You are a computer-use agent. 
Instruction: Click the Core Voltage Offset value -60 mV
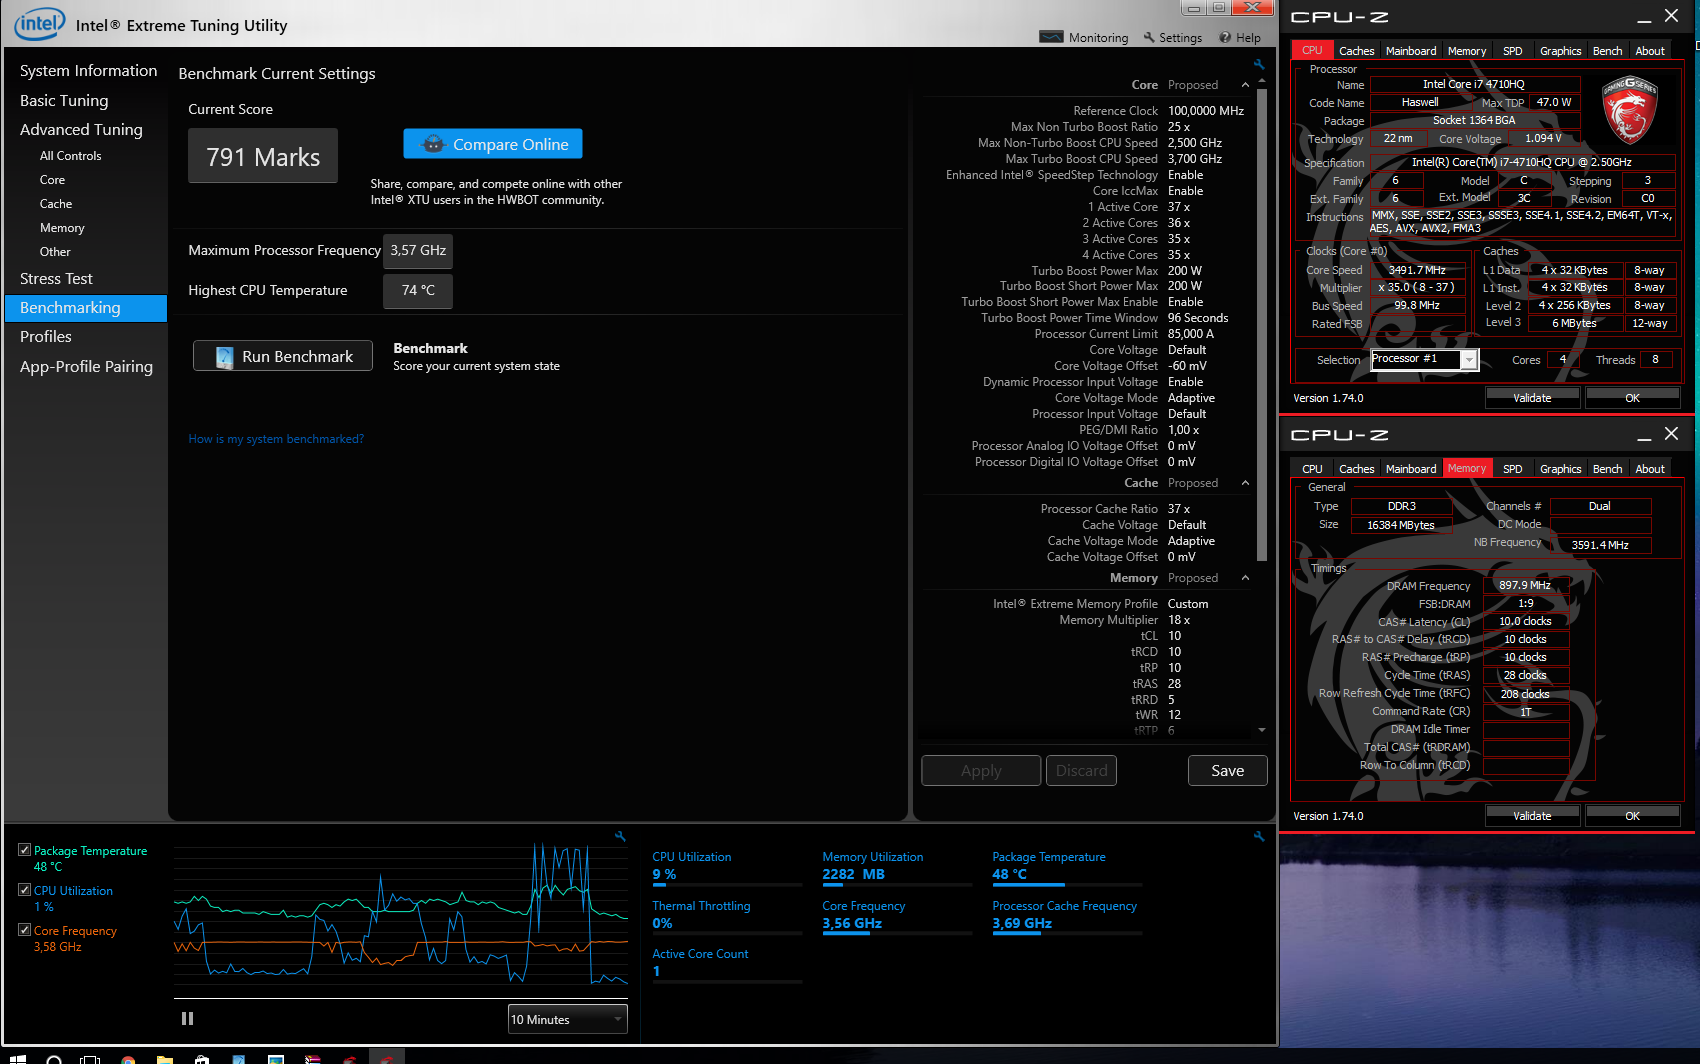point(1187,366)
